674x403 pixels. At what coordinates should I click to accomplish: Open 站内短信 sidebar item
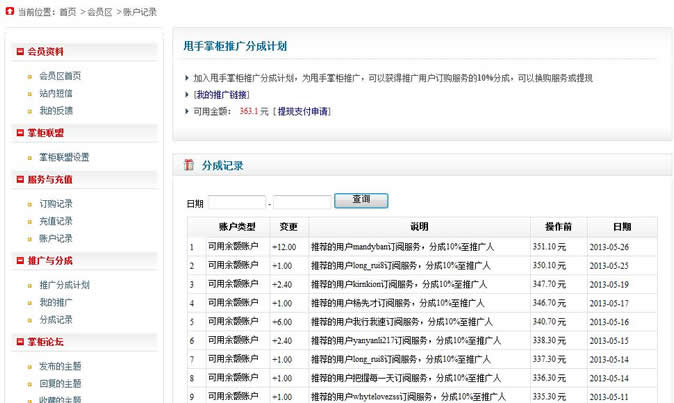[56, 93]
